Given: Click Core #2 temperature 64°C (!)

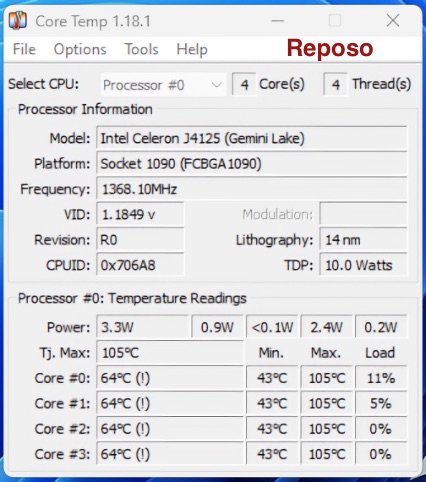Looking at the screenshot, I should click(x=170, y=429).
